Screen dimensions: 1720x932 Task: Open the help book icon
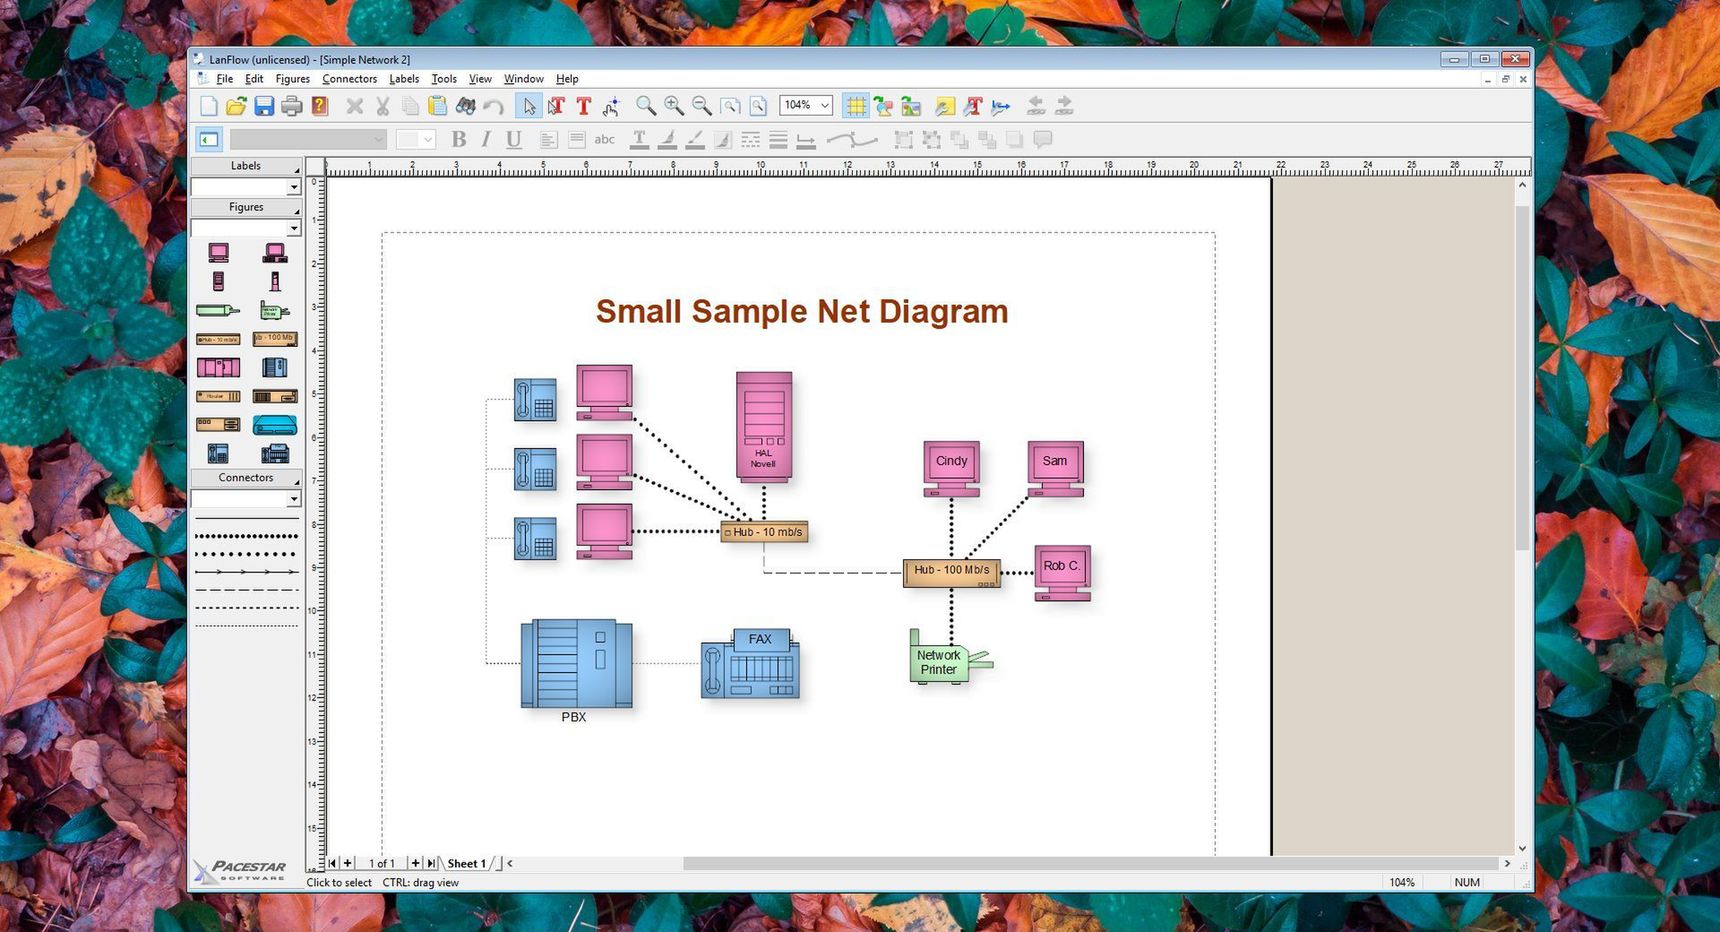coord(320,106)
